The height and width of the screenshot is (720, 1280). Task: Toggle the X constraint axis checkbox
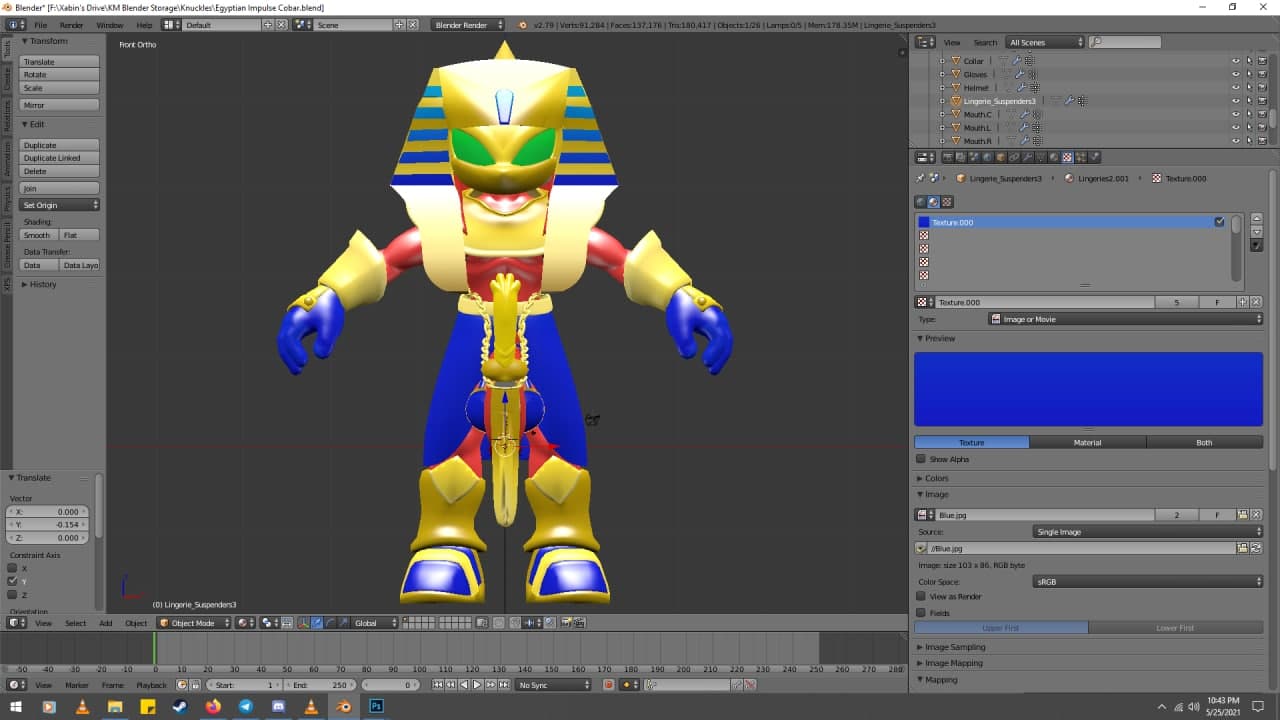click(x=13, y=568)
